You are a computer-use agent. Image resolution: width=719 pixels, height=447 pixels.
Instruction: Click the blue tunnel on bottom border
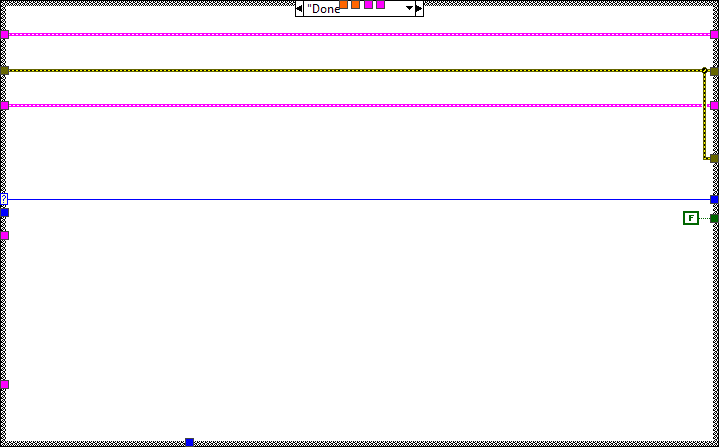[189, 442]
